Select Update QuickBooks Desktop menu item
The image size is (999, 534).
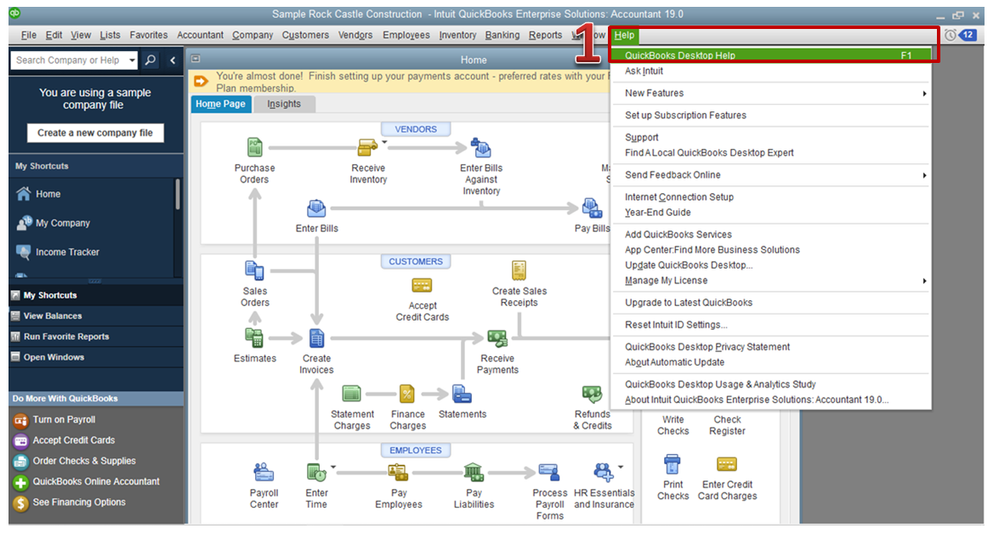tap(688, 265)
